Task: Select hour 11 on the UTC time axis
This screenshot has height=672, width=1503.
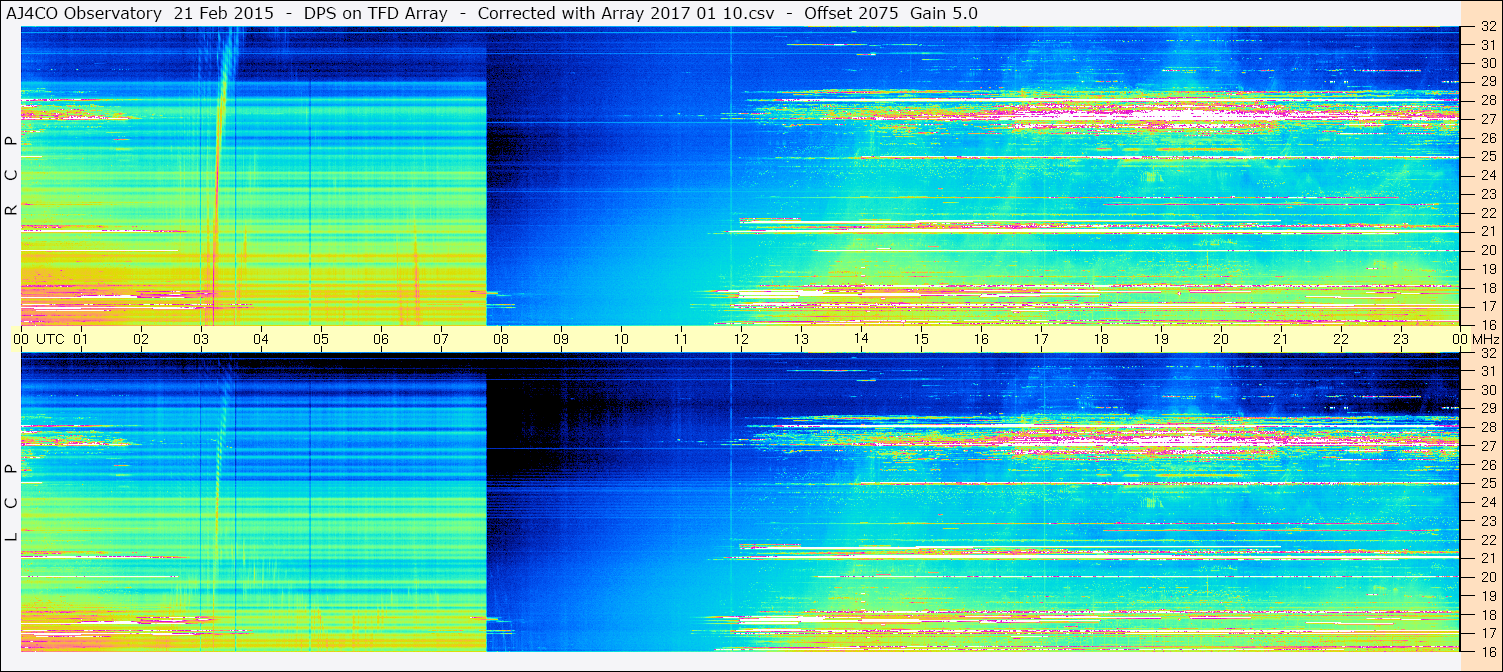Action: 681,339
